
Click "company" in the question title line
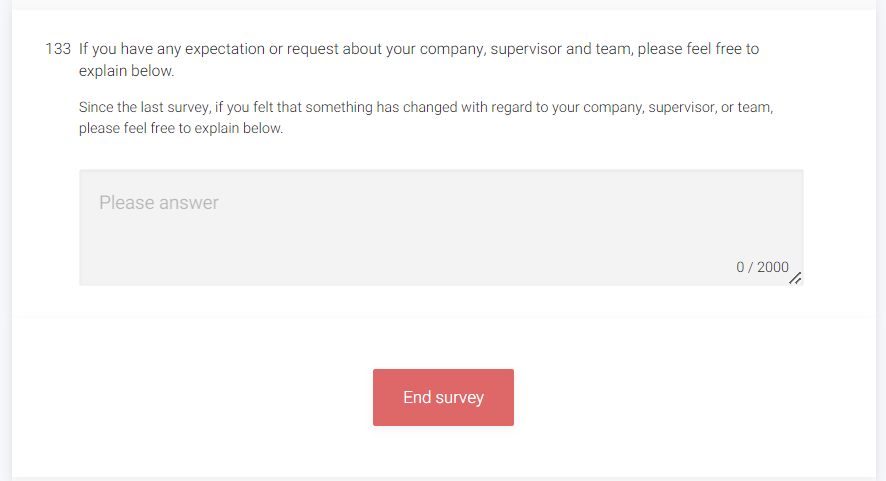(448, 48)
